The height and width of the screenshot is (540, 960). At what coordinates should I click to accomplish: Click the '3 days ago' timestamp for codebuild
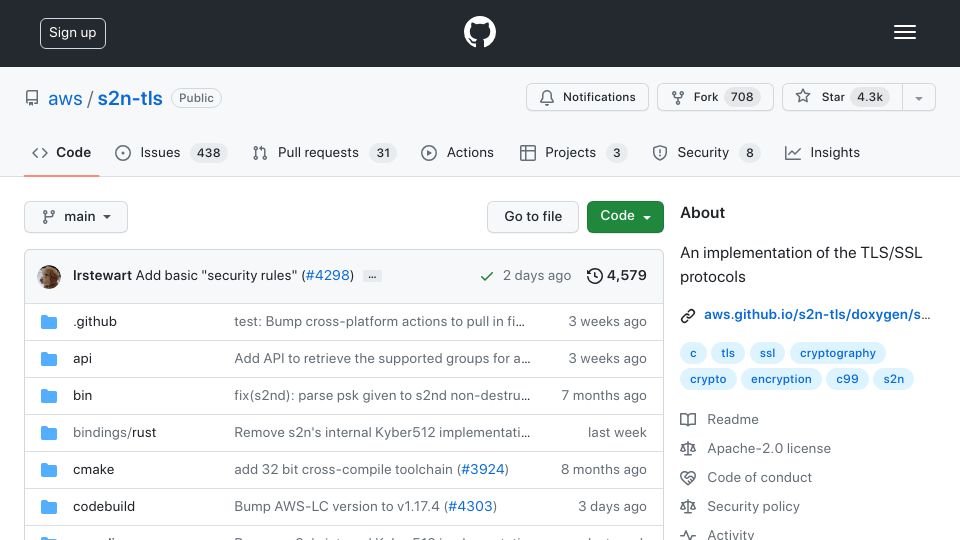pyautogui.click(x=612, y=506)
